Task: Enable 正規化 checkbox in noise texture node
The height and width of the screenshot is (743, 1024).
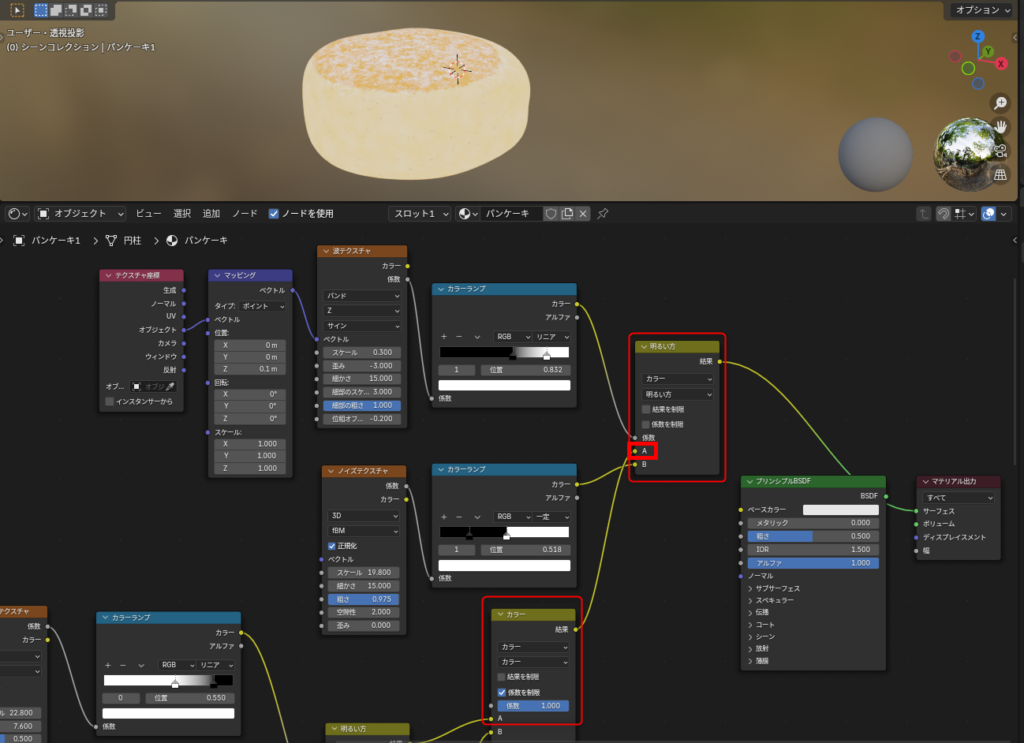Action: (332, 545)
